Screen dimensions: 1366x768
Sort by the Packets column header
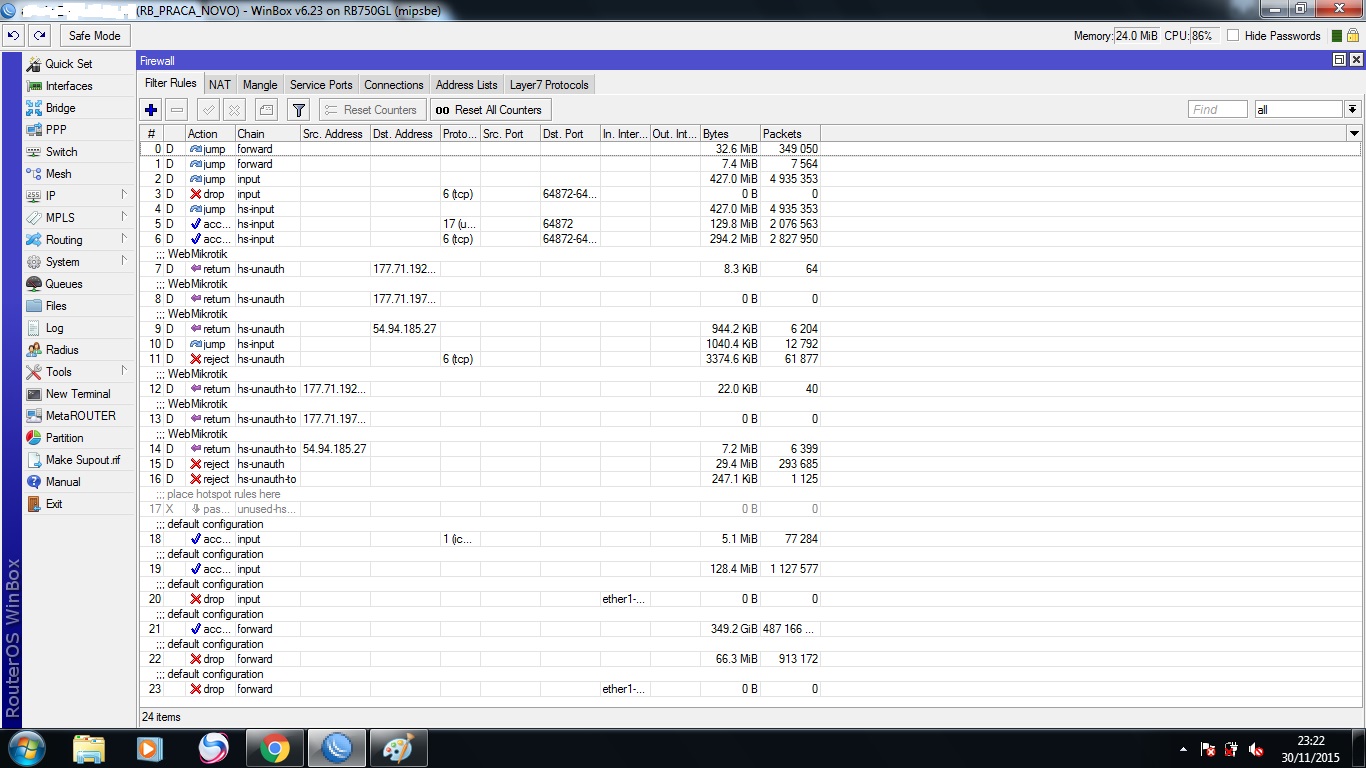790,134
